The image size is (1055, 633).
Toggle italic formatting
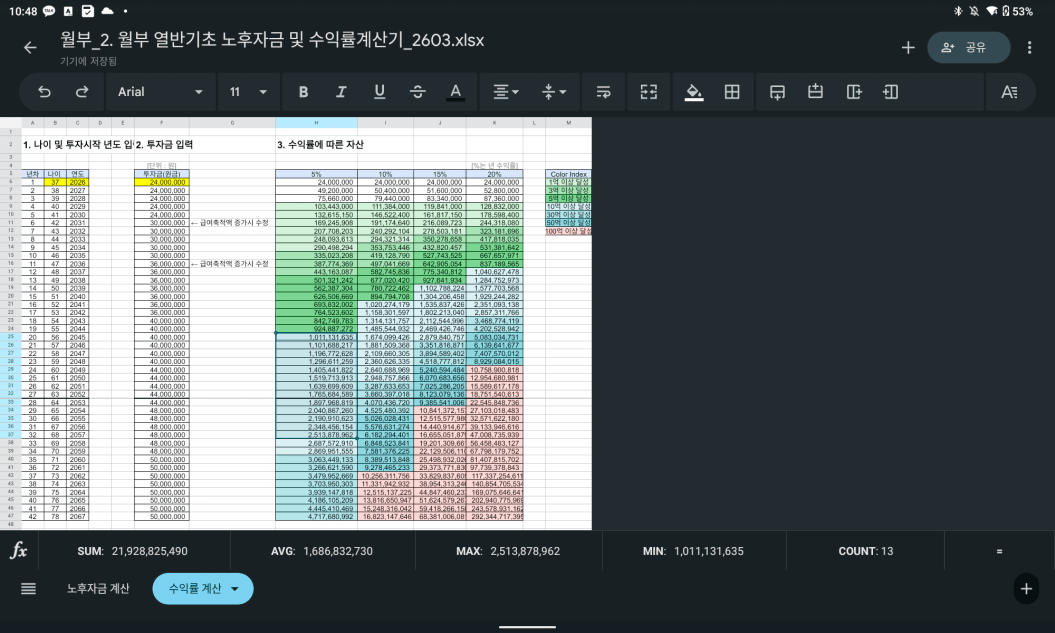(341, 92)
